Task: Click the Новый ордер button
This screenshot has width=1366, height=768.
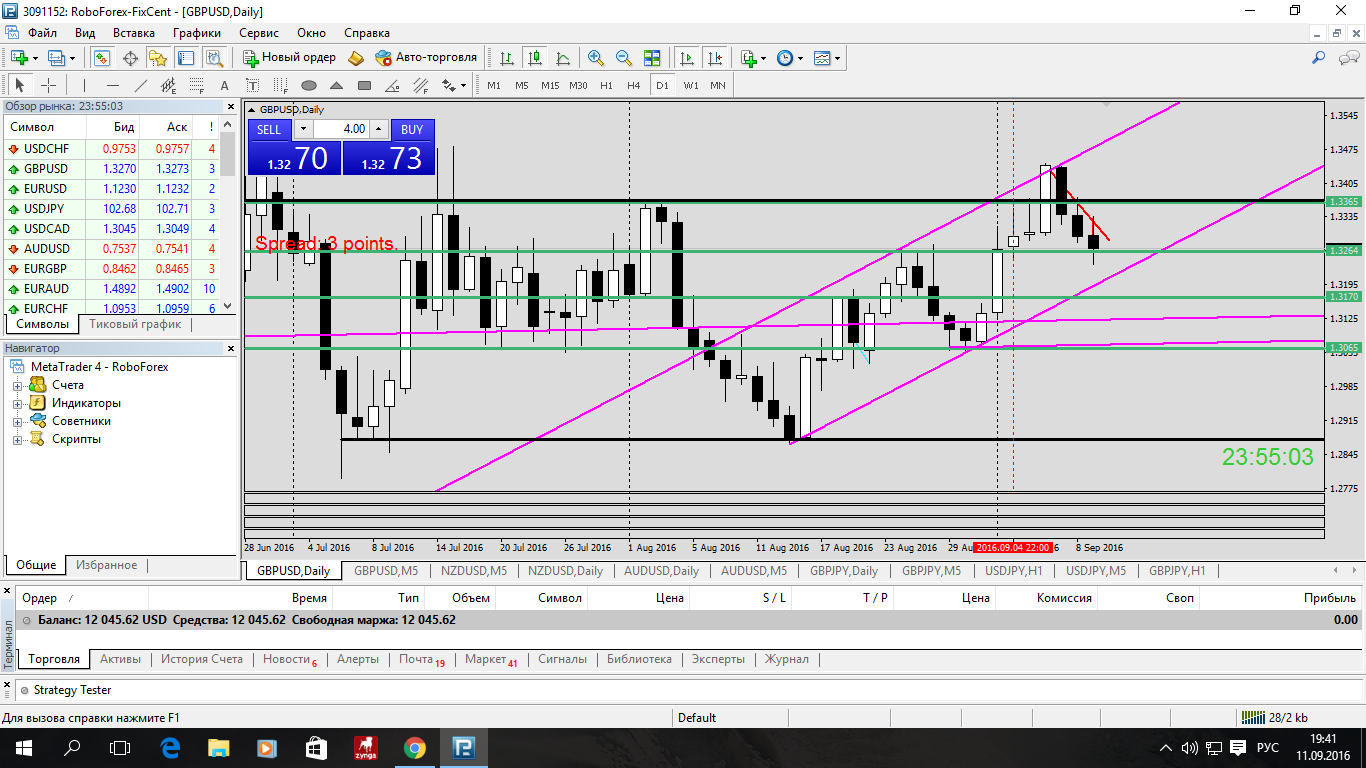Action: click(x=290, y=58)
